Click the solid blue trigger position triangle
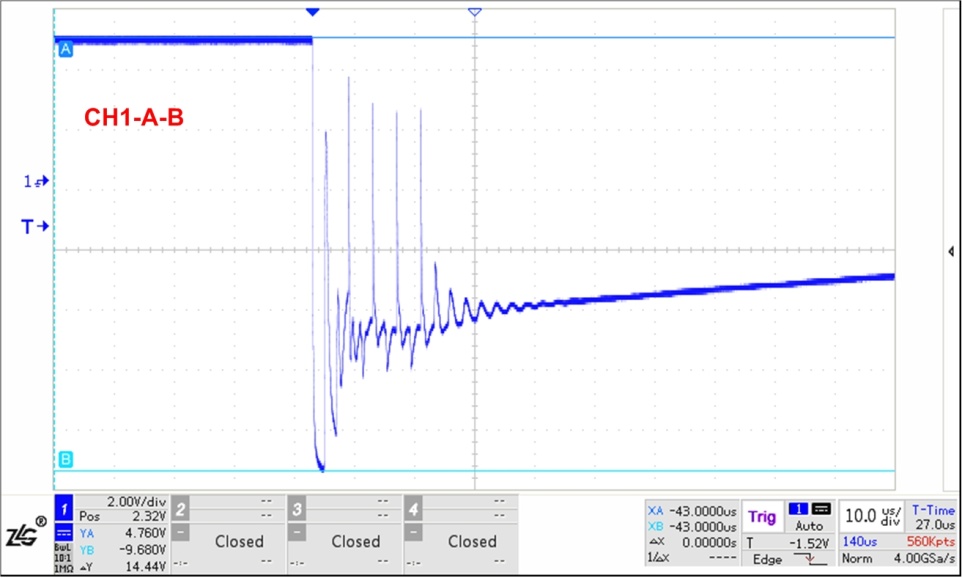 tap(312, 11)
